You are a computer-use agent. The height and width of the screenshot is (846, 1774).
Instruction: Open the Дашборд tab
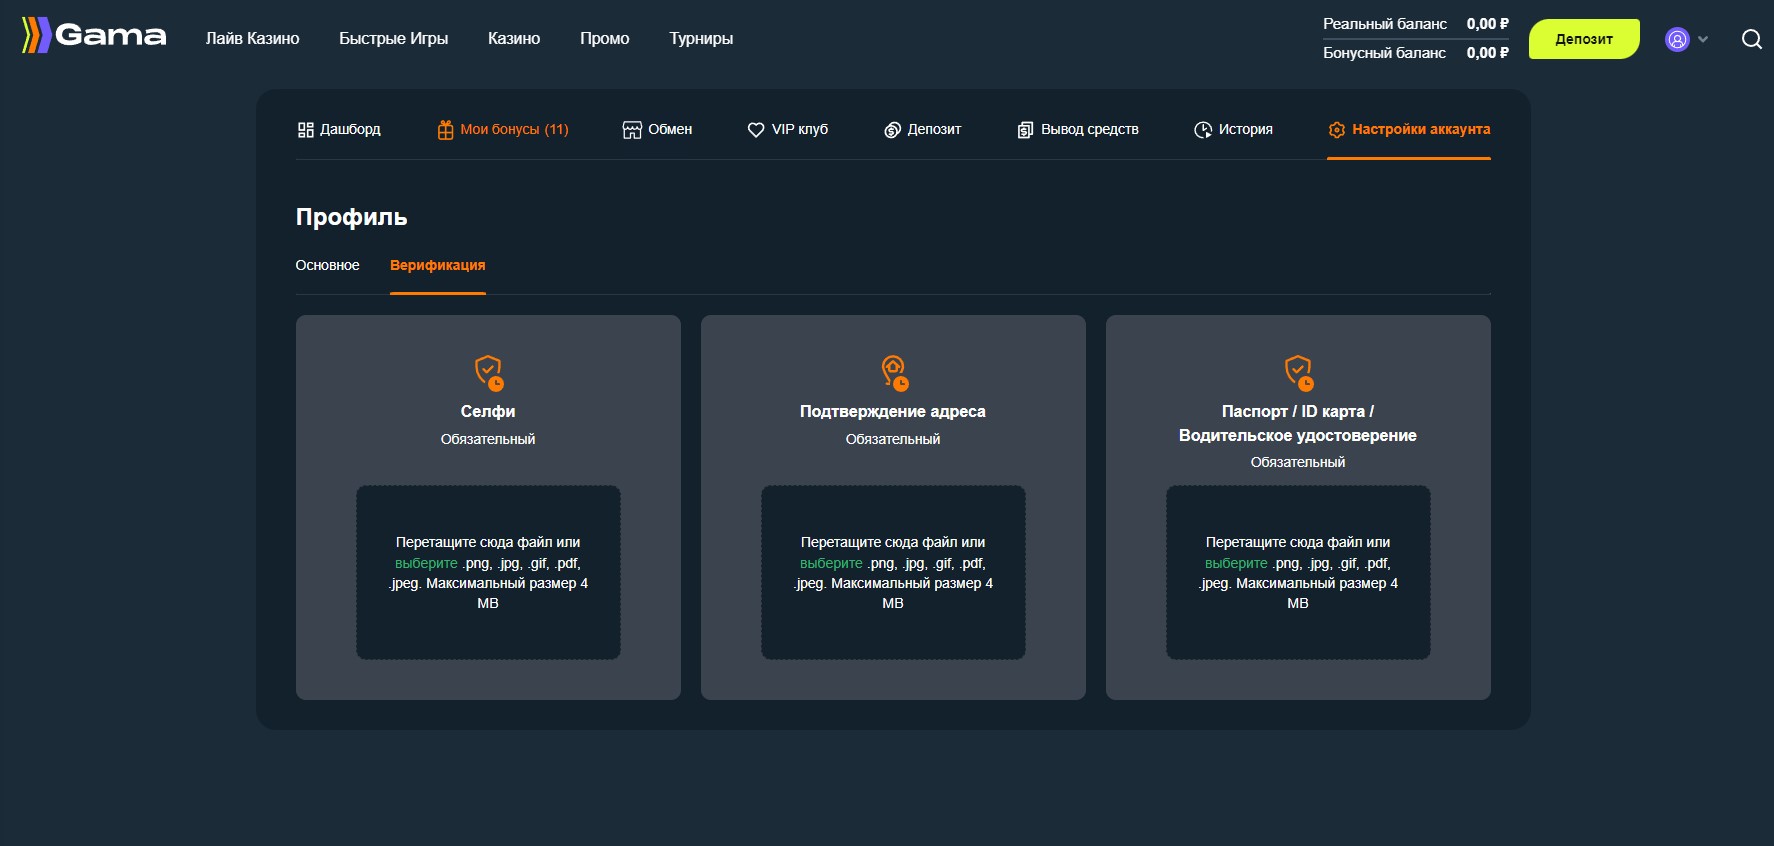point(339,129)
